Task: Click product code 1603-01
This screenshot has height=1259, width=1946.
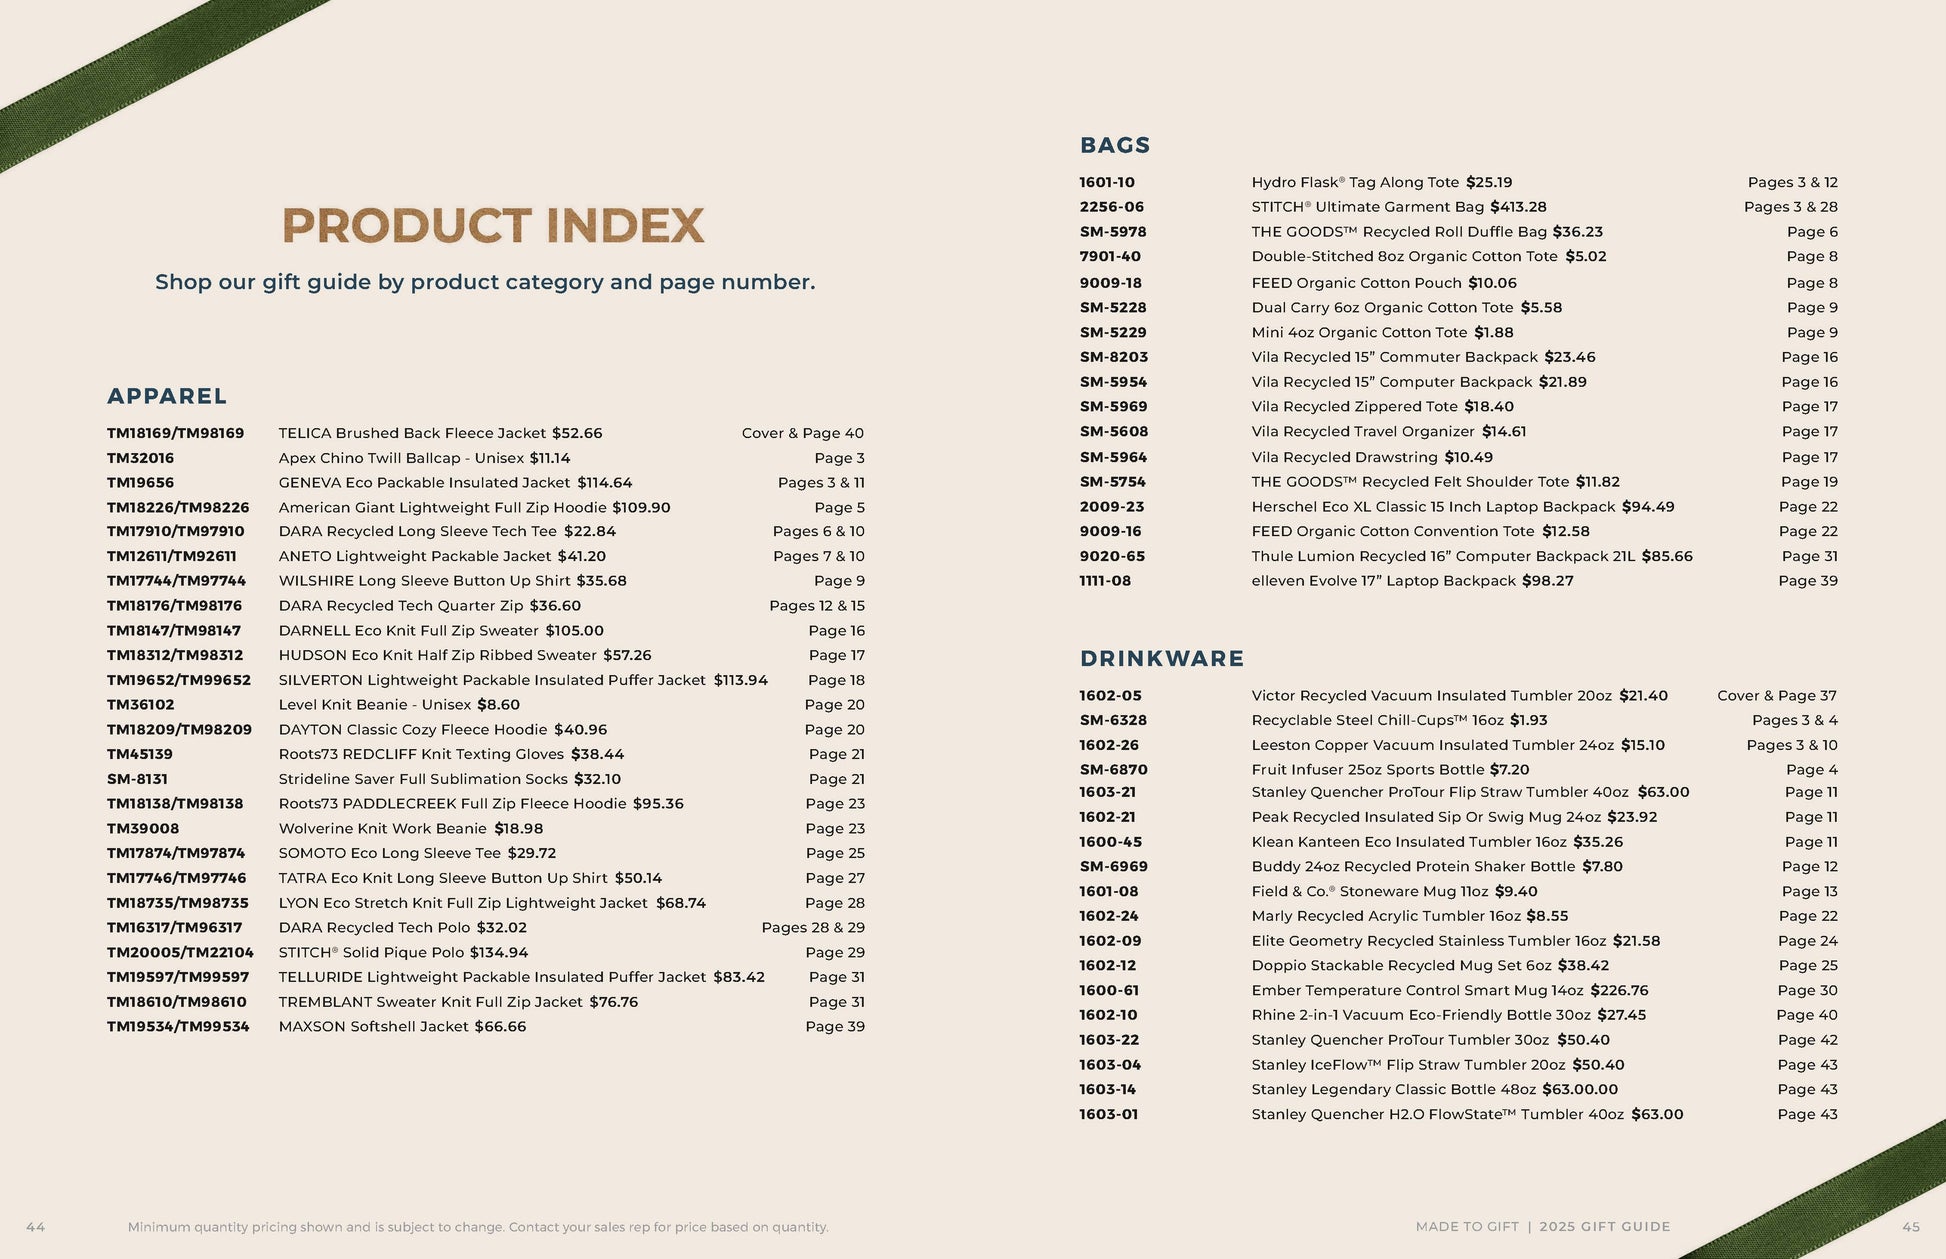Action: click(1108, 1114)
